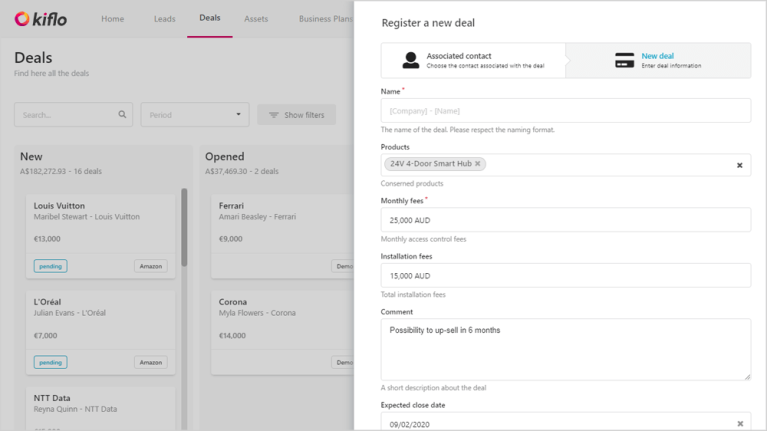Clear the expected close date
This screenshot has width=767, height=431.
click(x=740, y=424)
